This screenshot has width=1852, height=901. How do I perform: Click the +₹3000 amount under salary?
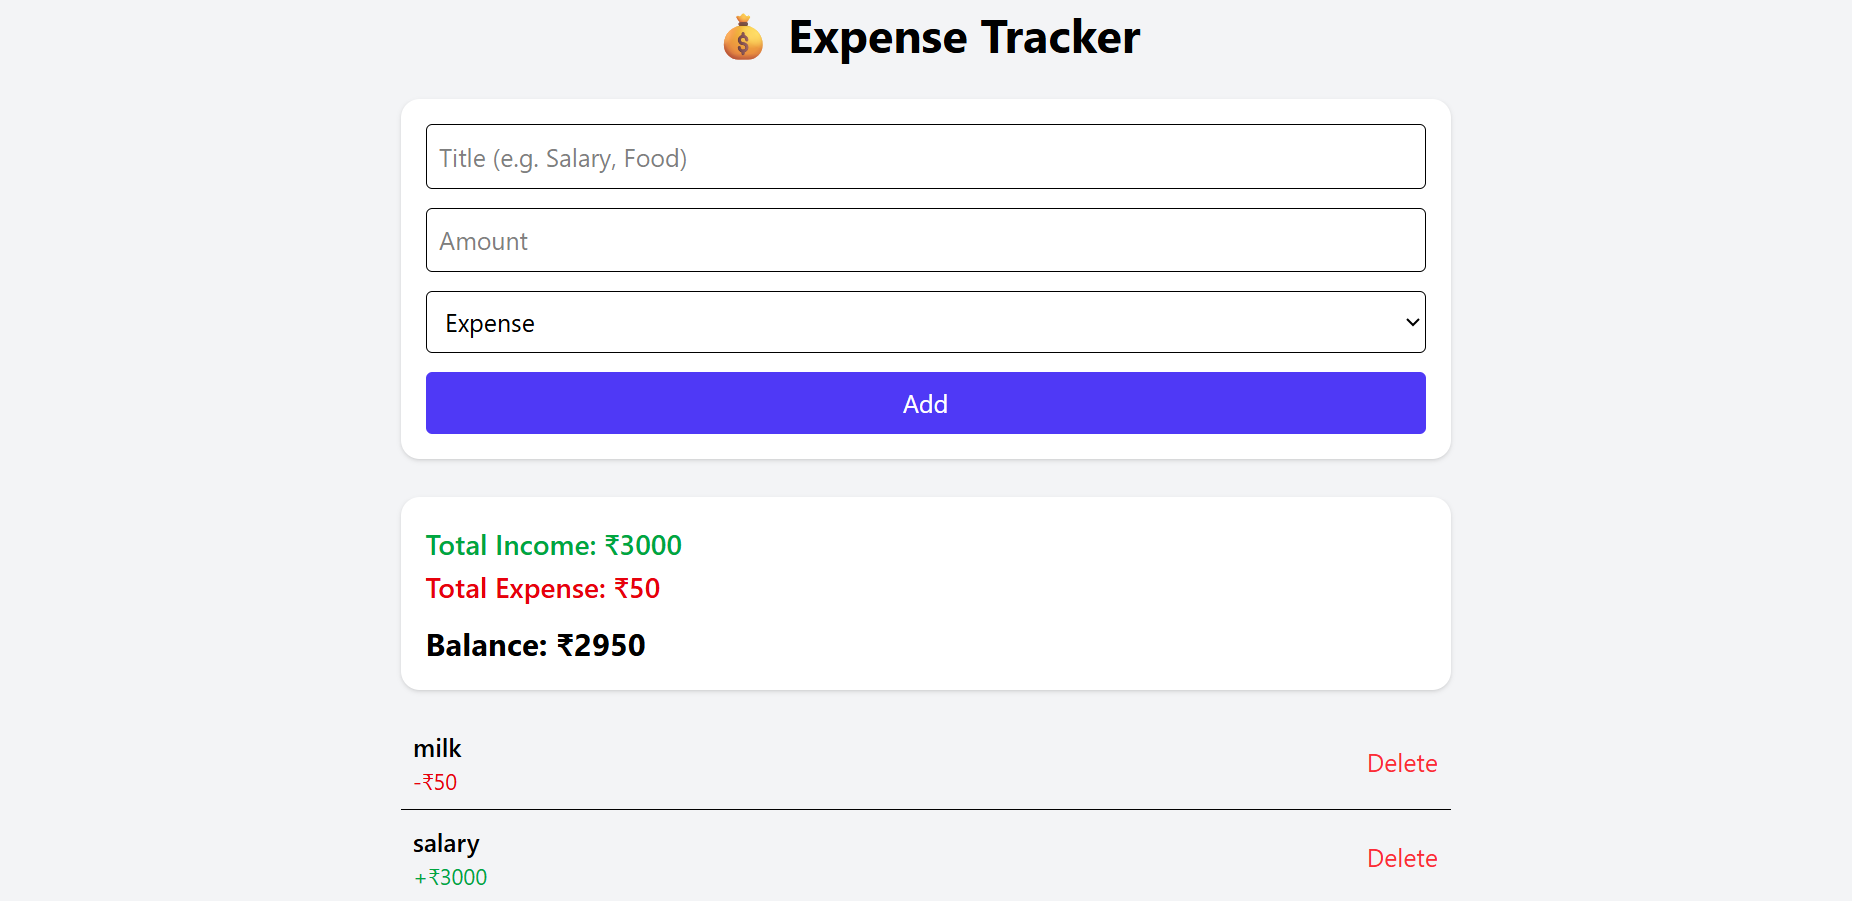point(450,877)
